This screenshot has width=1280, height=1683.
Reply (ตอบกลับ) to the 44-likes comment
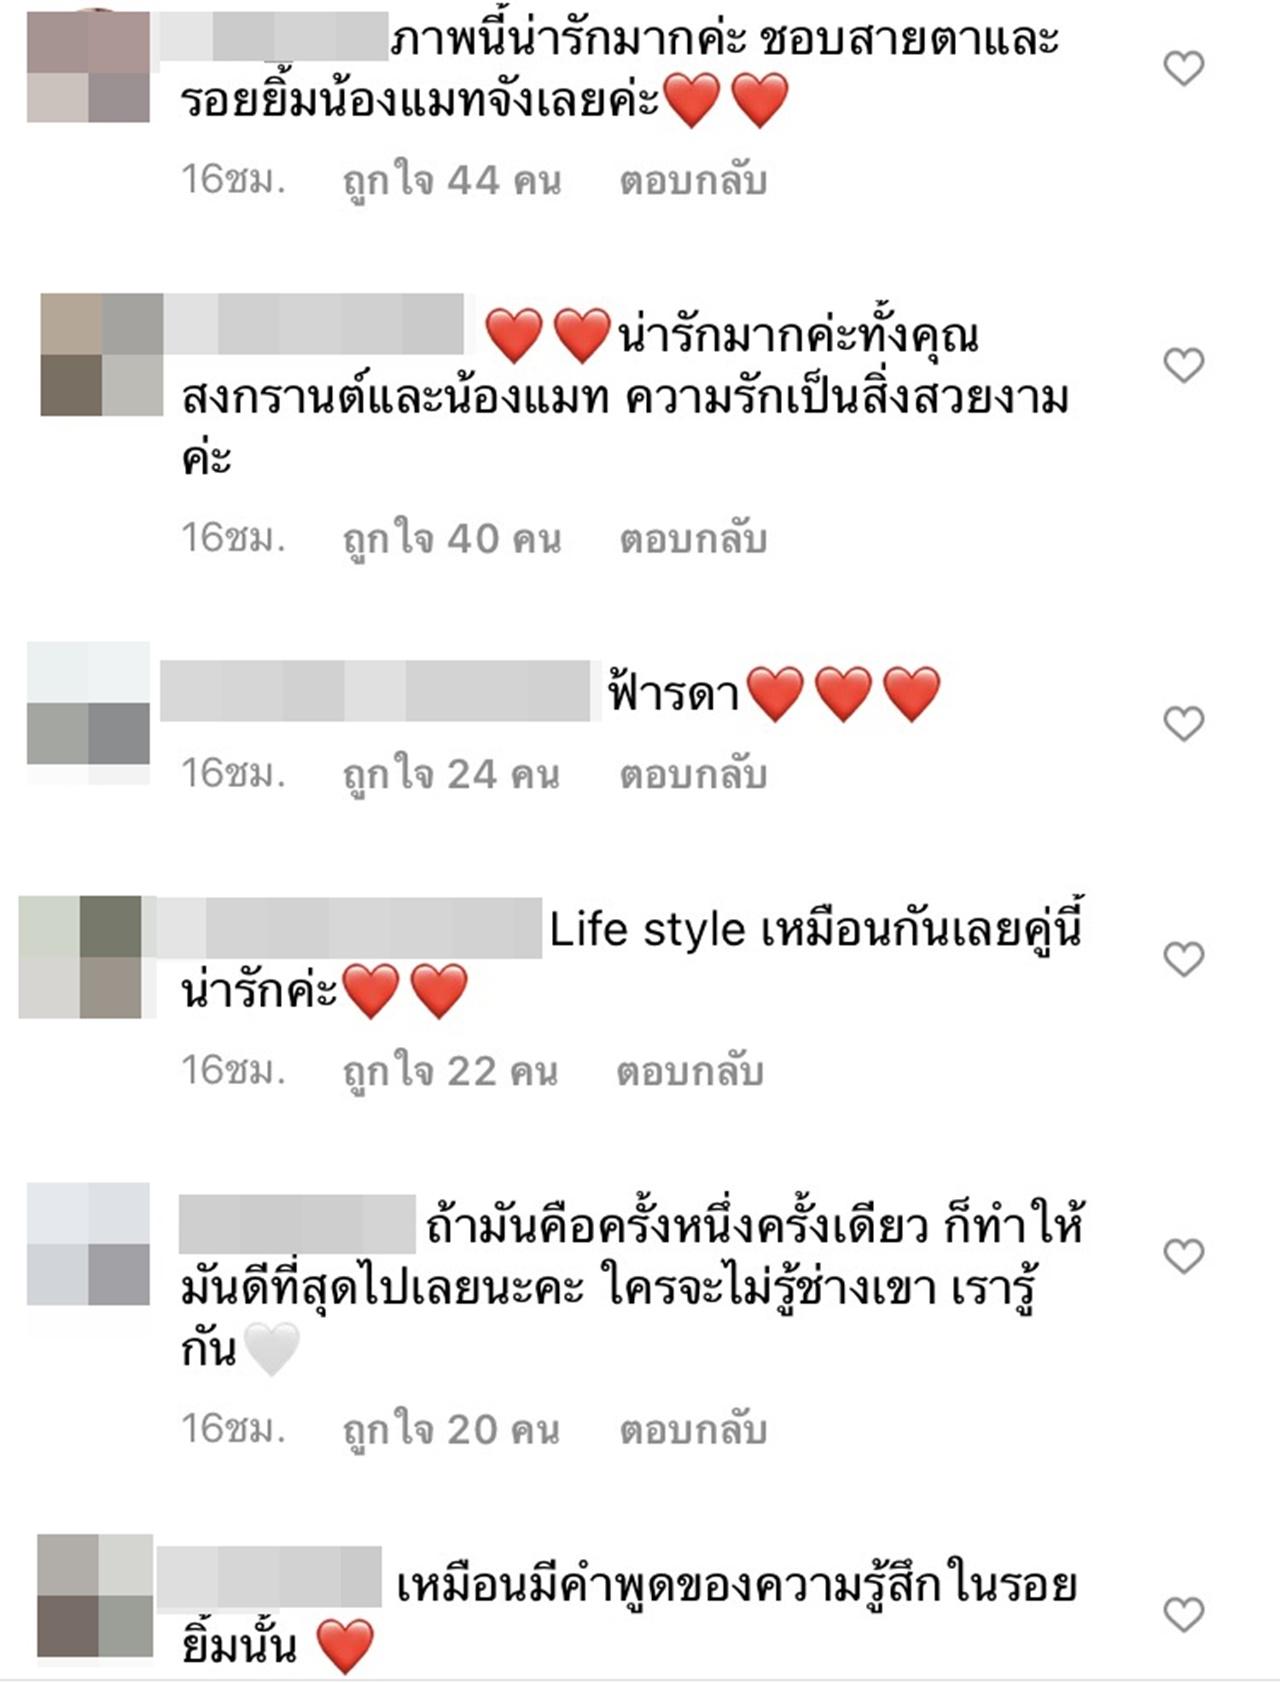(x=693, y=182)
